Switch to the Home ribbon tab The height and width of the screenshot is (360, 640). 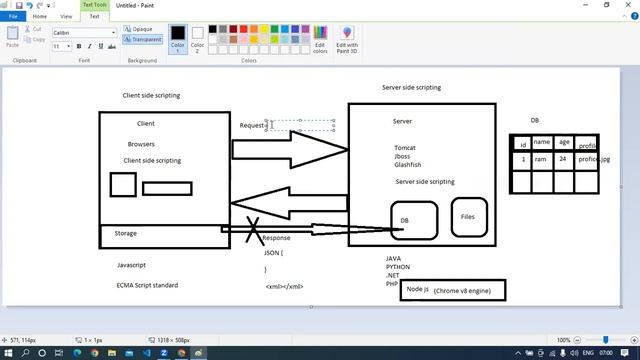coord(40,16)
